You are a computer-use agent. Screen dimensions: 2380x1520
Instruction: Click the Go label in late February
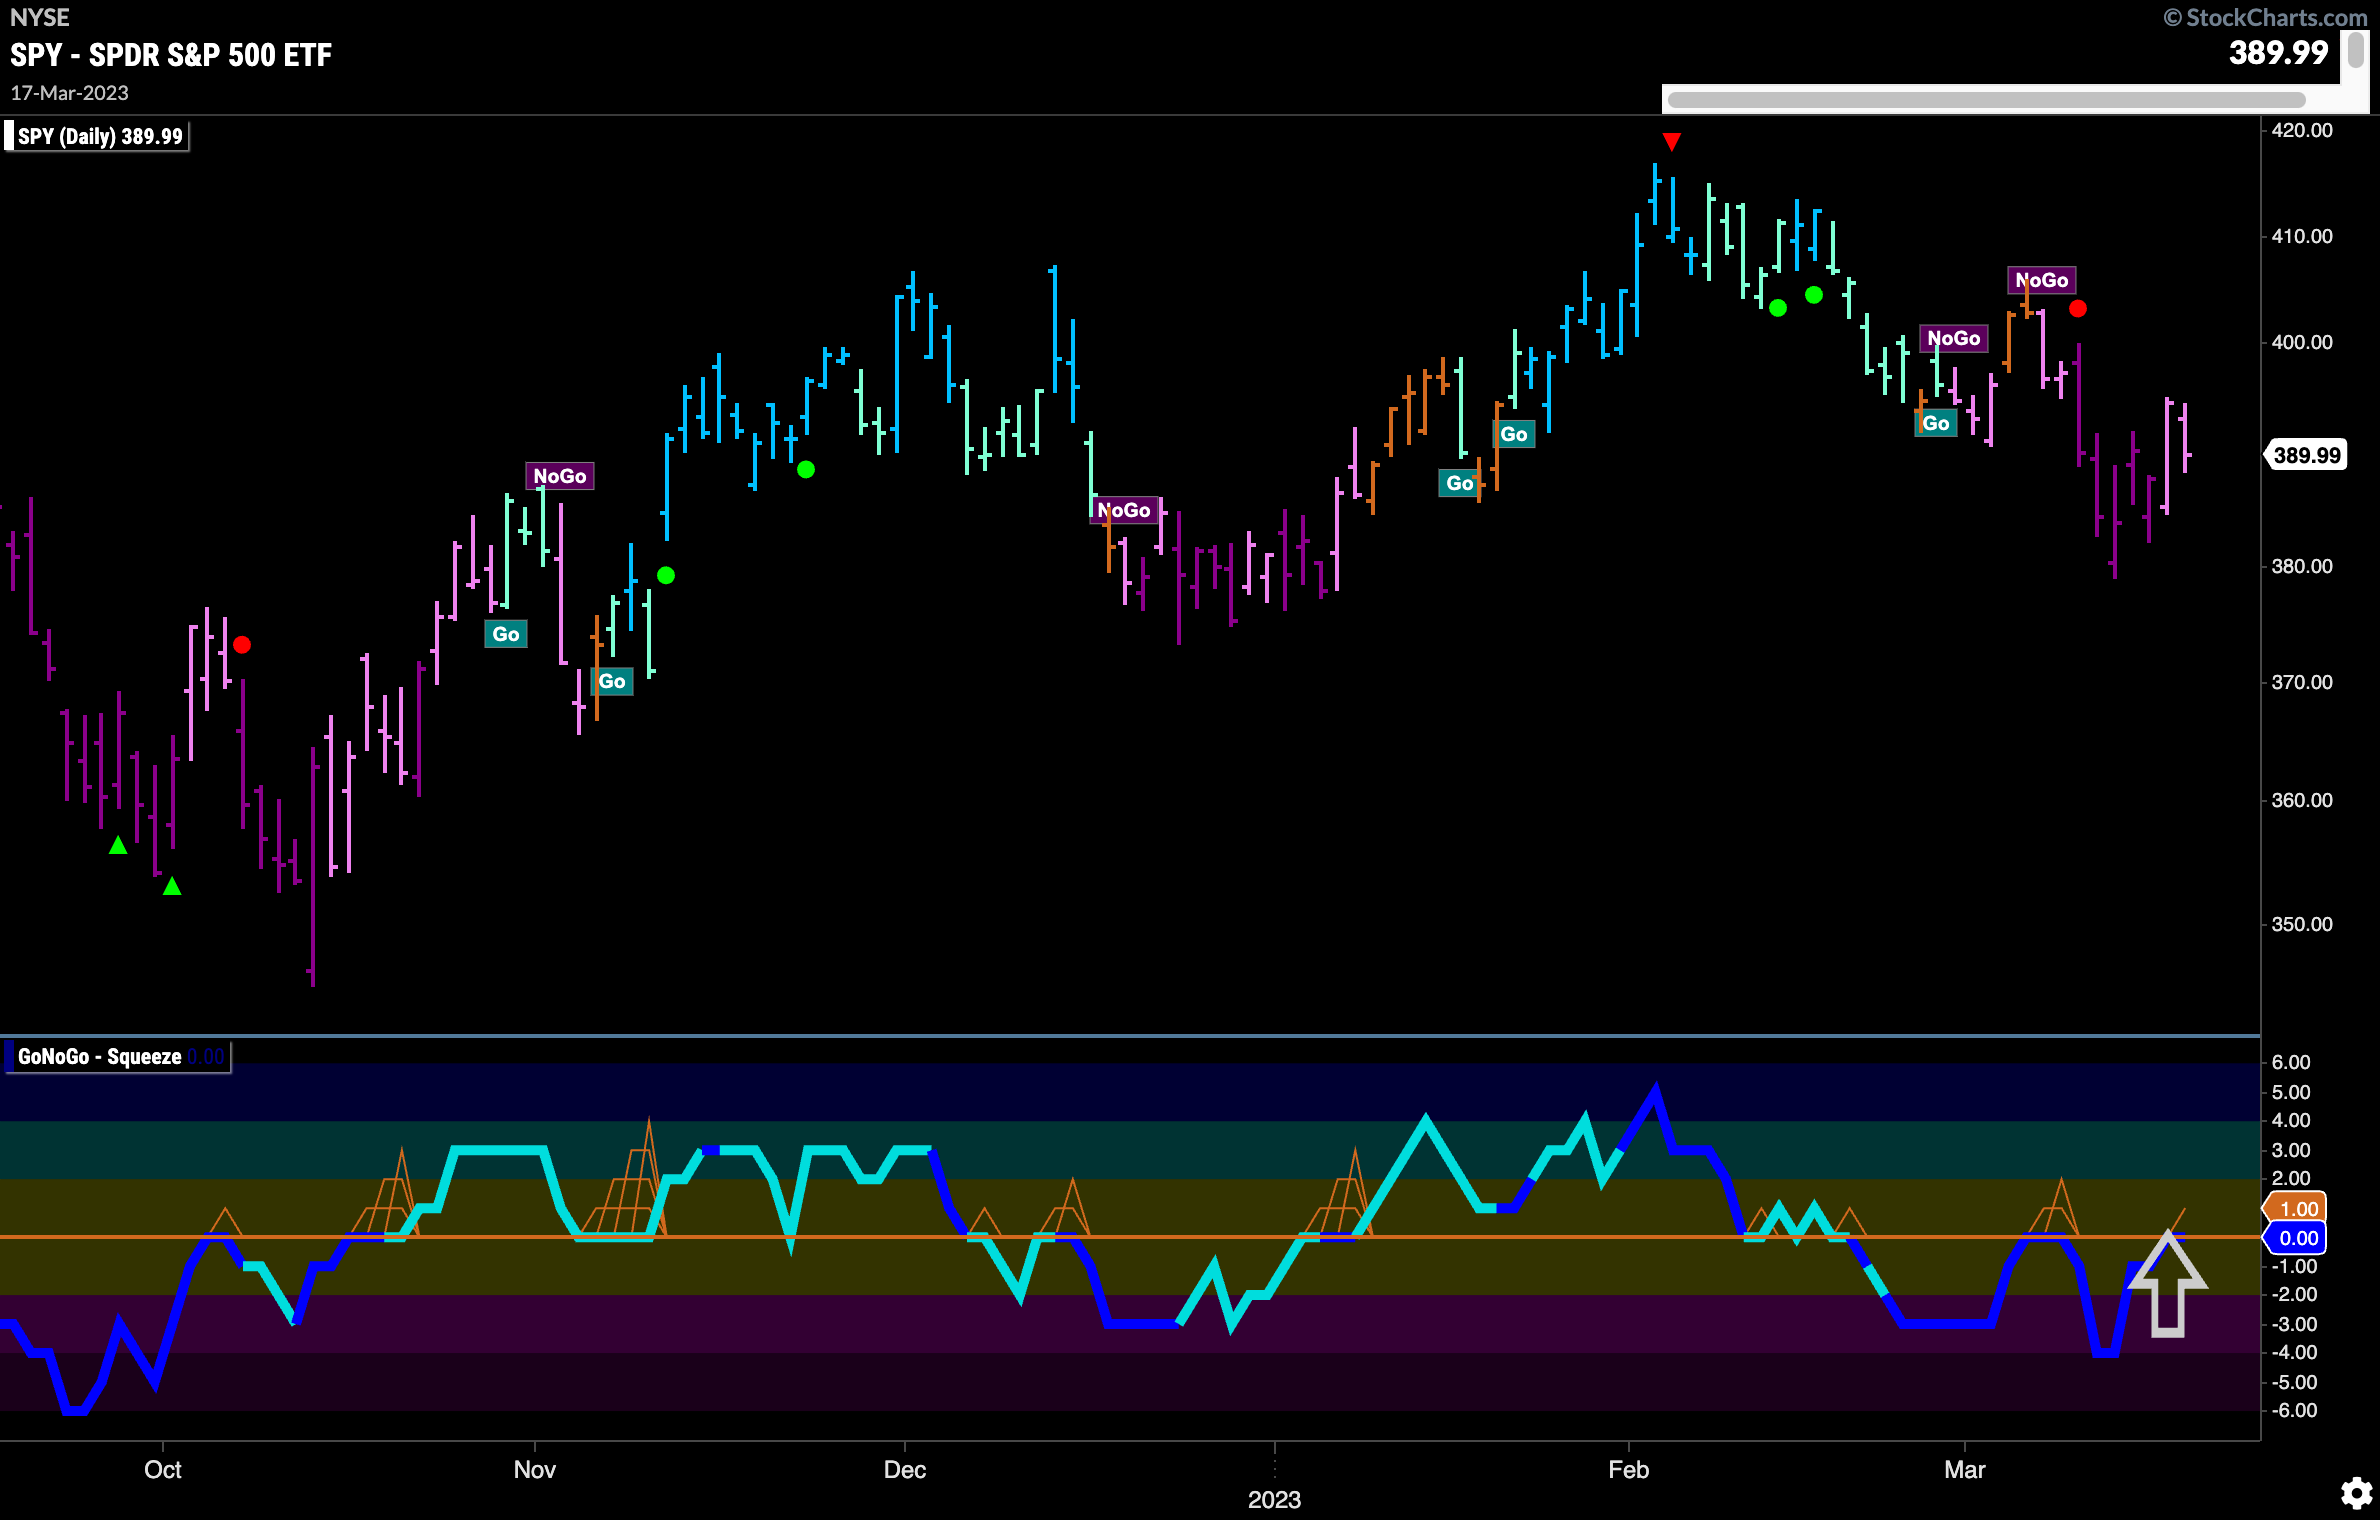click(x=1936, y=423)
